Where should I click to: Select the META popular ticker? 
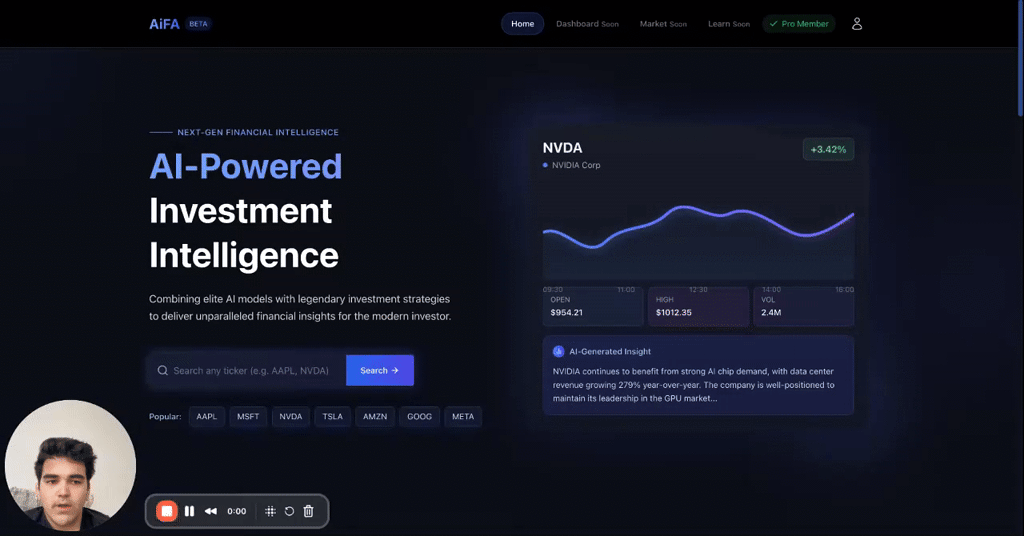click(463, 417)
